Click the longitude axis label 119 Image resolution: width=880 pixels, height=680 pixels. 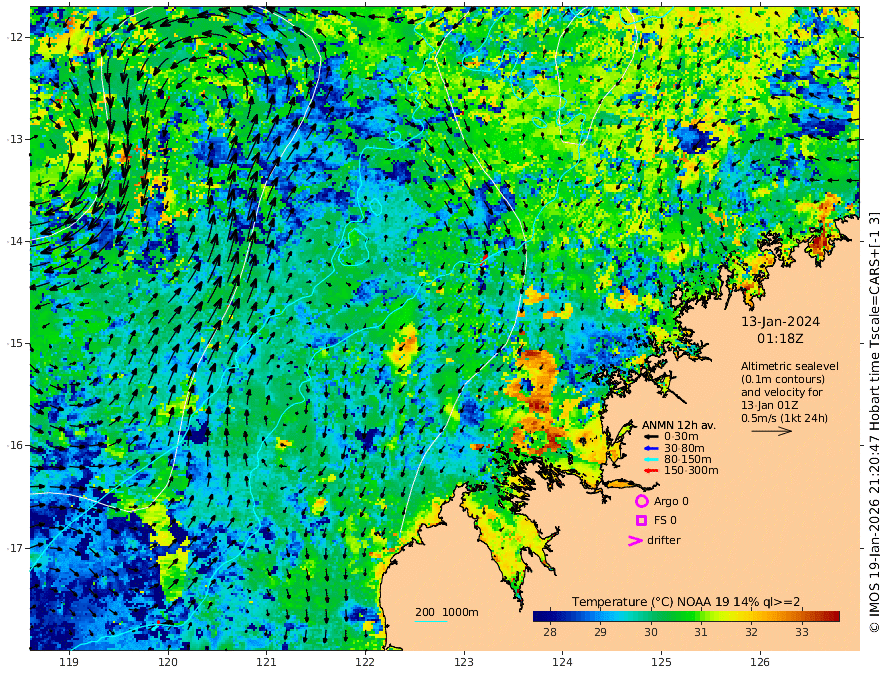tap(69, 663)
